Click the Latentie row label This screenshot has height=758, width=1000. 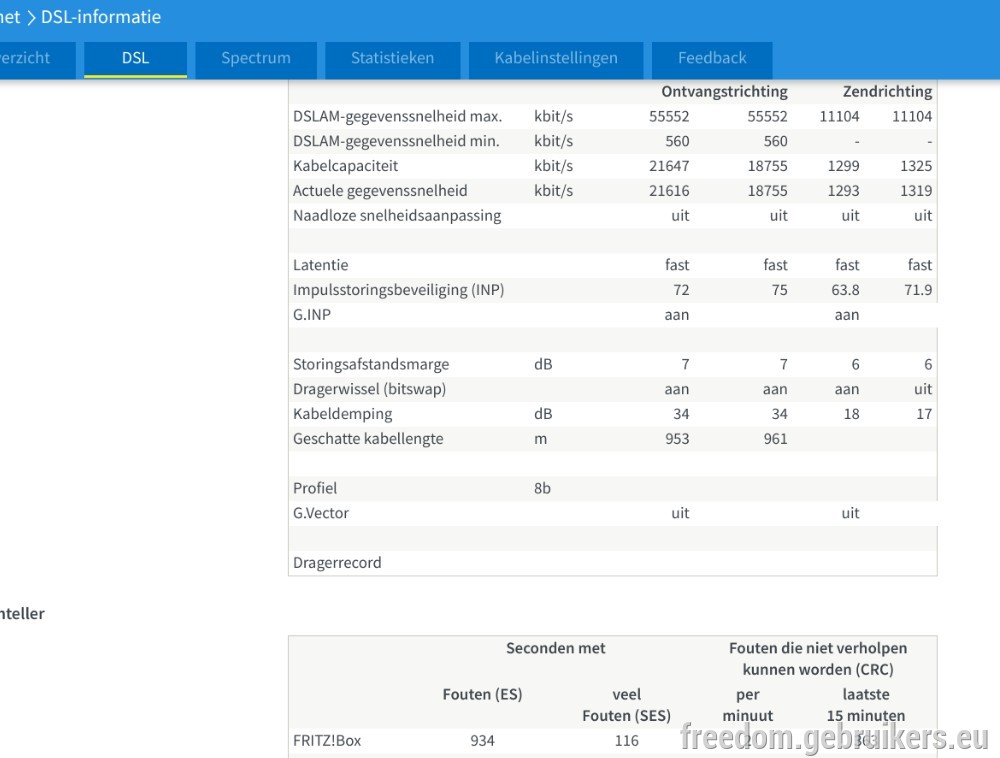[320, 265]
